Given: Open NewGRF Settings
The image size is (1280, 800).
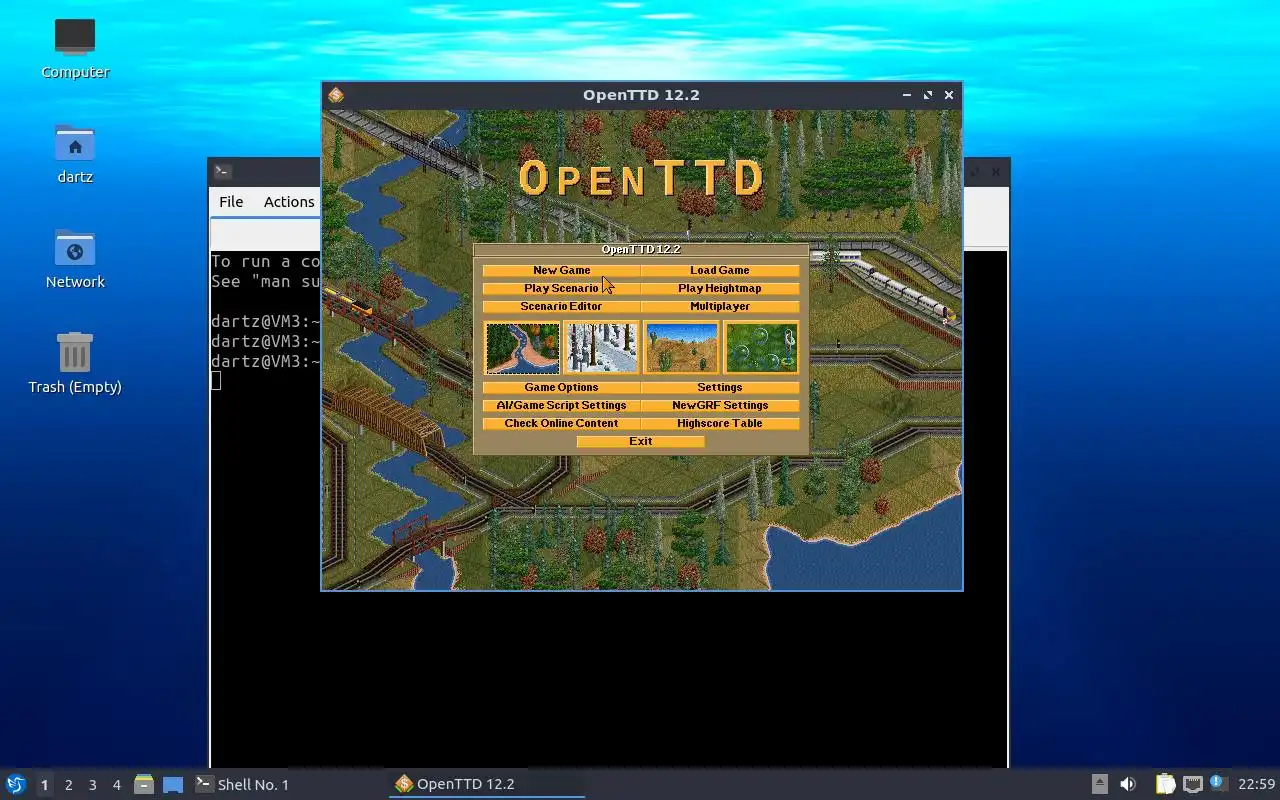Looking at the screenshot, I should [720, 405].
